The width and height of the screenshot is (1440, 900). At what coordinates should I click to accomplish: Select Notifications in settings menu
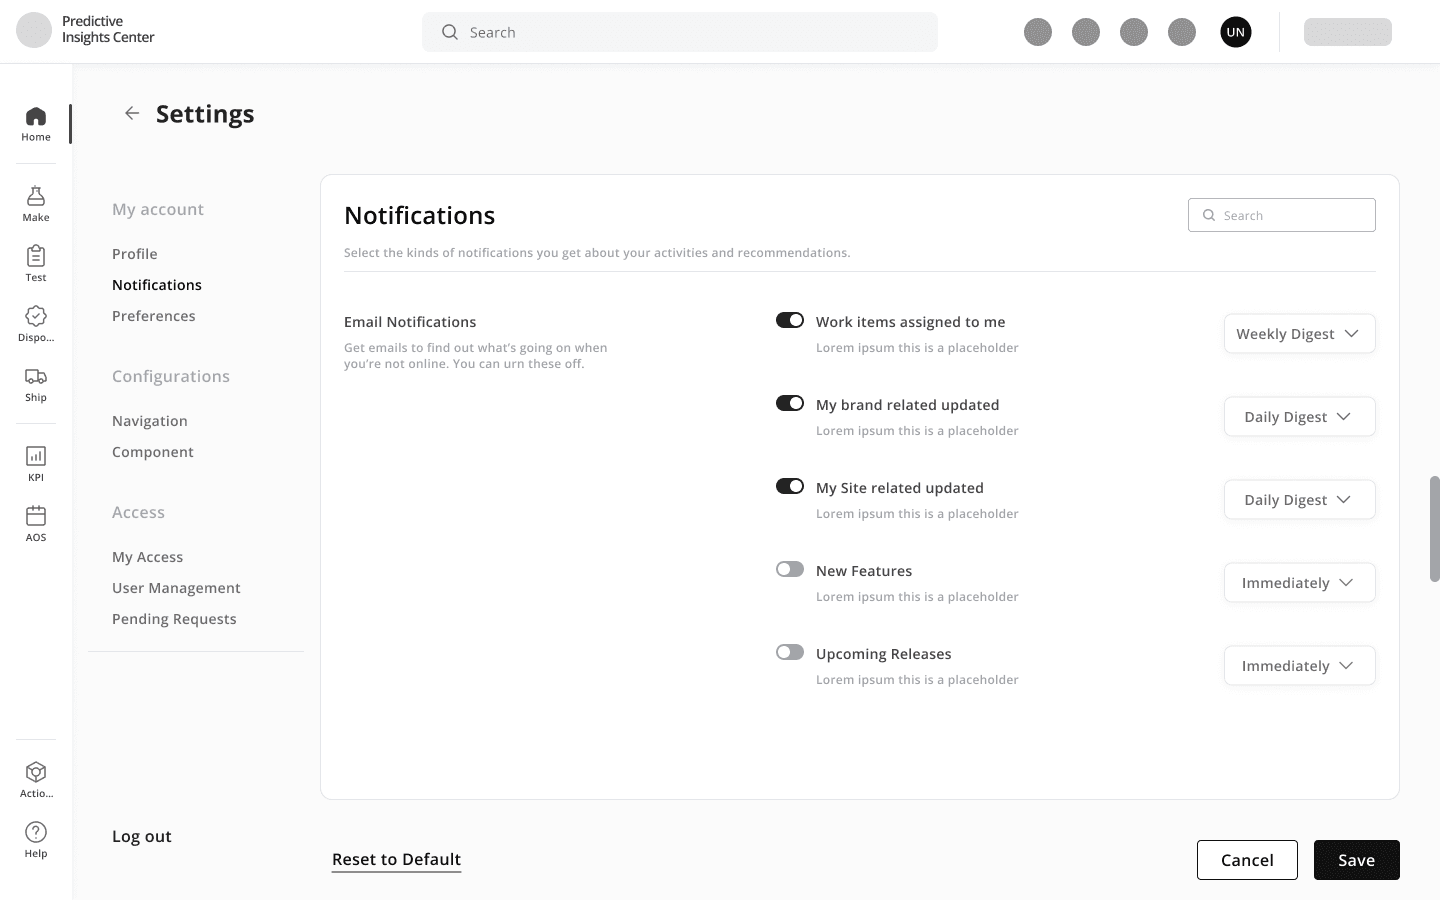[x=157, y=285]
